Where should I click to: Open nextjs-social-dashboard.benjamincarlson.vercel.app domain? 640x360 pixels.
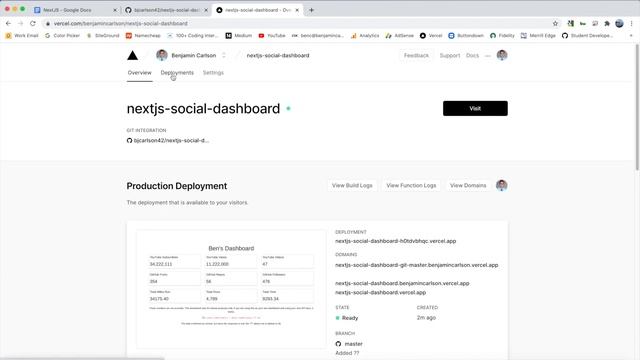click(x=402, y=283)
